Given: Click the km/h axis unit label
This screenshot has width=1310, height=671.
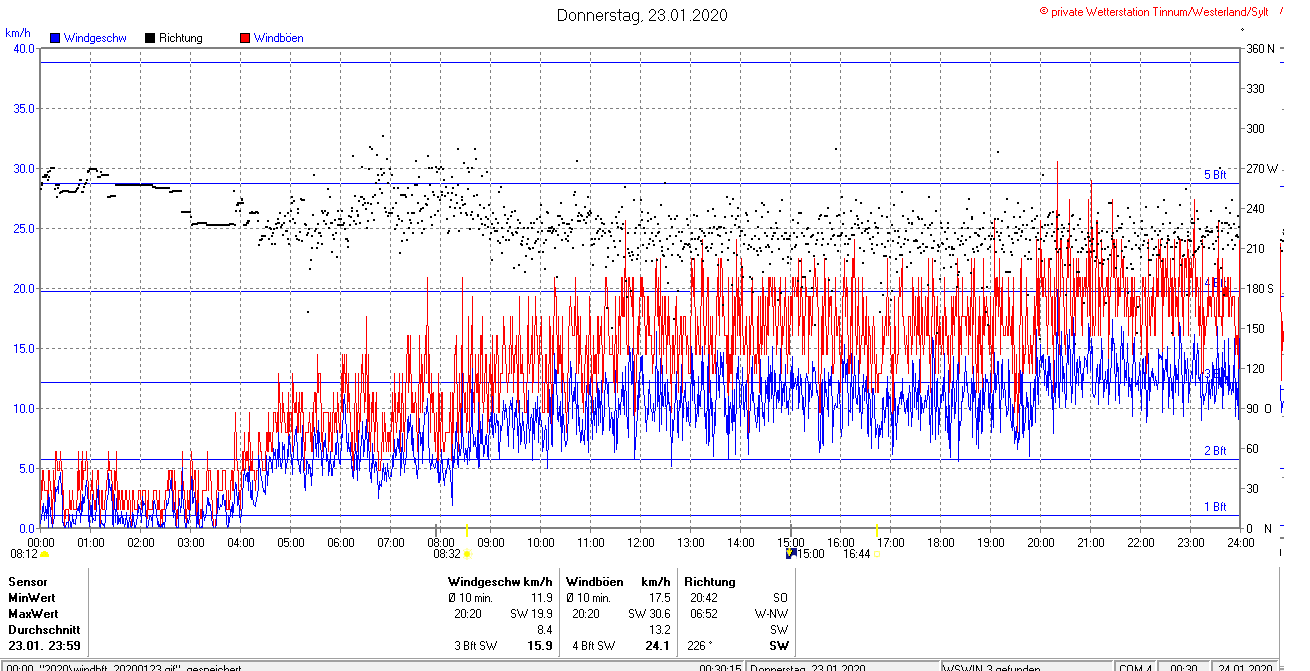Looking at the screenshot, I should [x=18, y=33].
